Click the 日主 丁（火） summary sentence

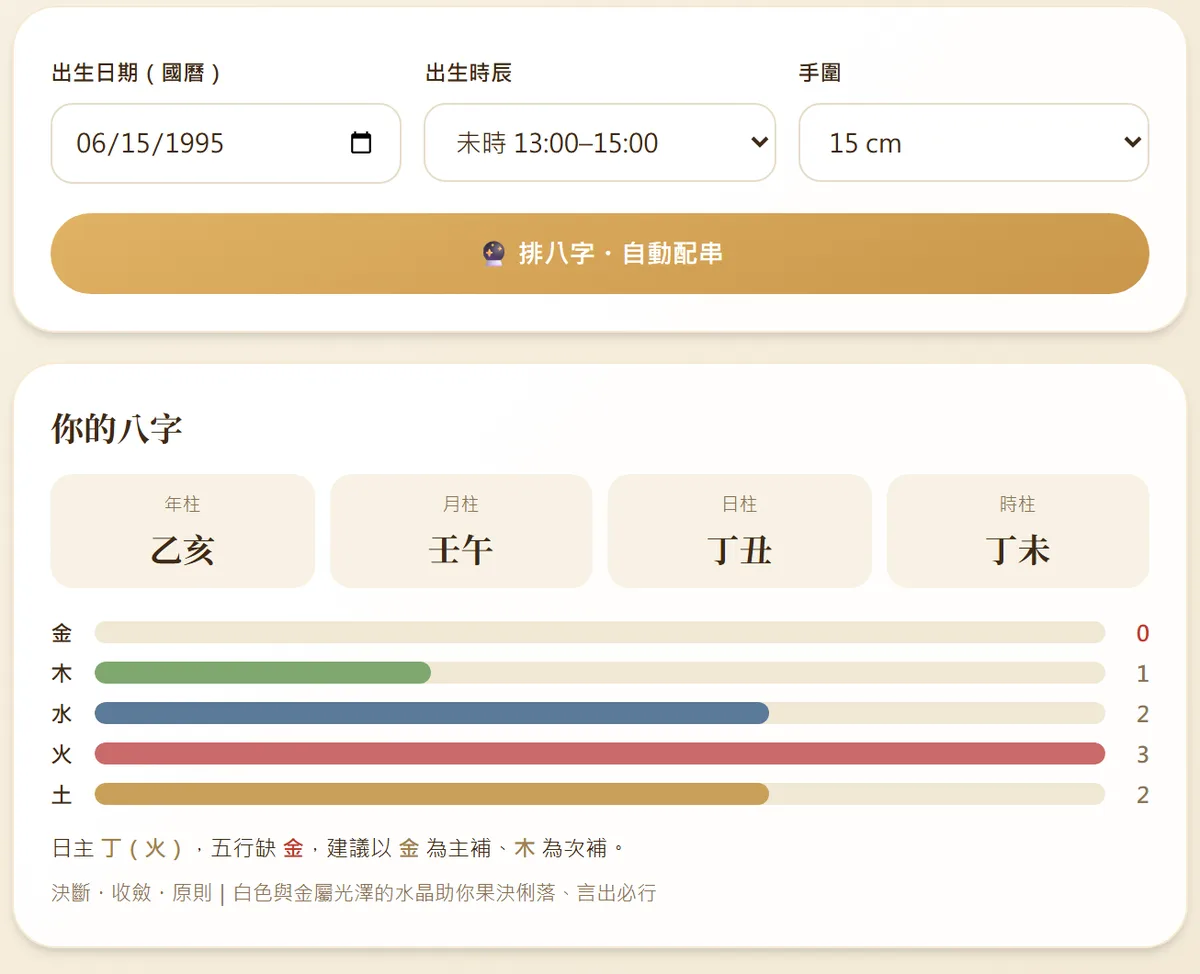click(338, 848)
